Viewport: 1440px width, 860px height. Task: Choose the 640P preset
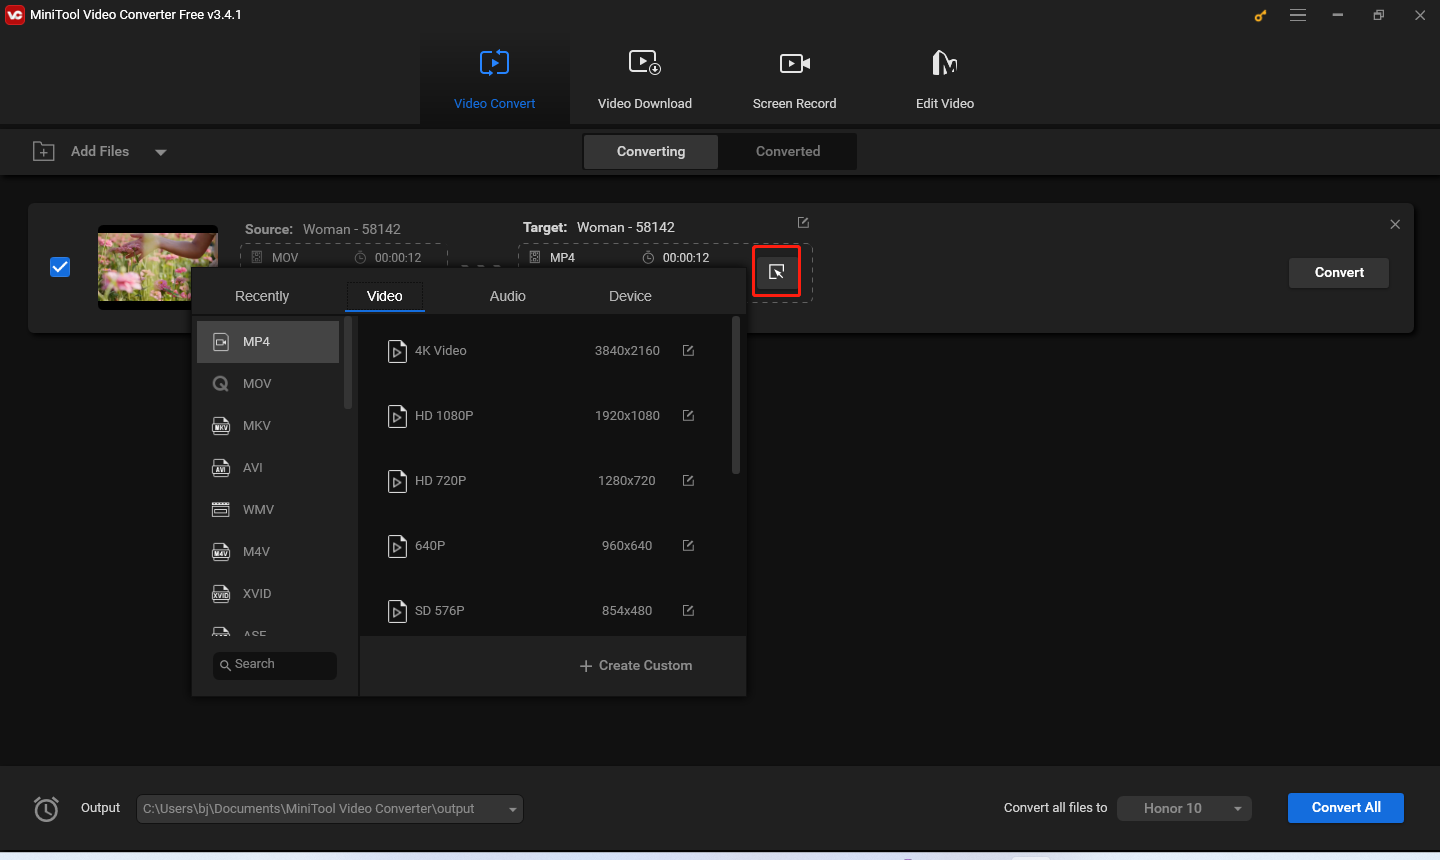click(545, 546)
